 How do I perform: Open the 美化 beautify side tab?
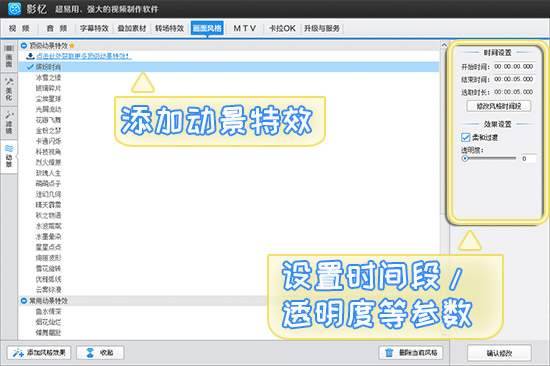pos(9,90)
